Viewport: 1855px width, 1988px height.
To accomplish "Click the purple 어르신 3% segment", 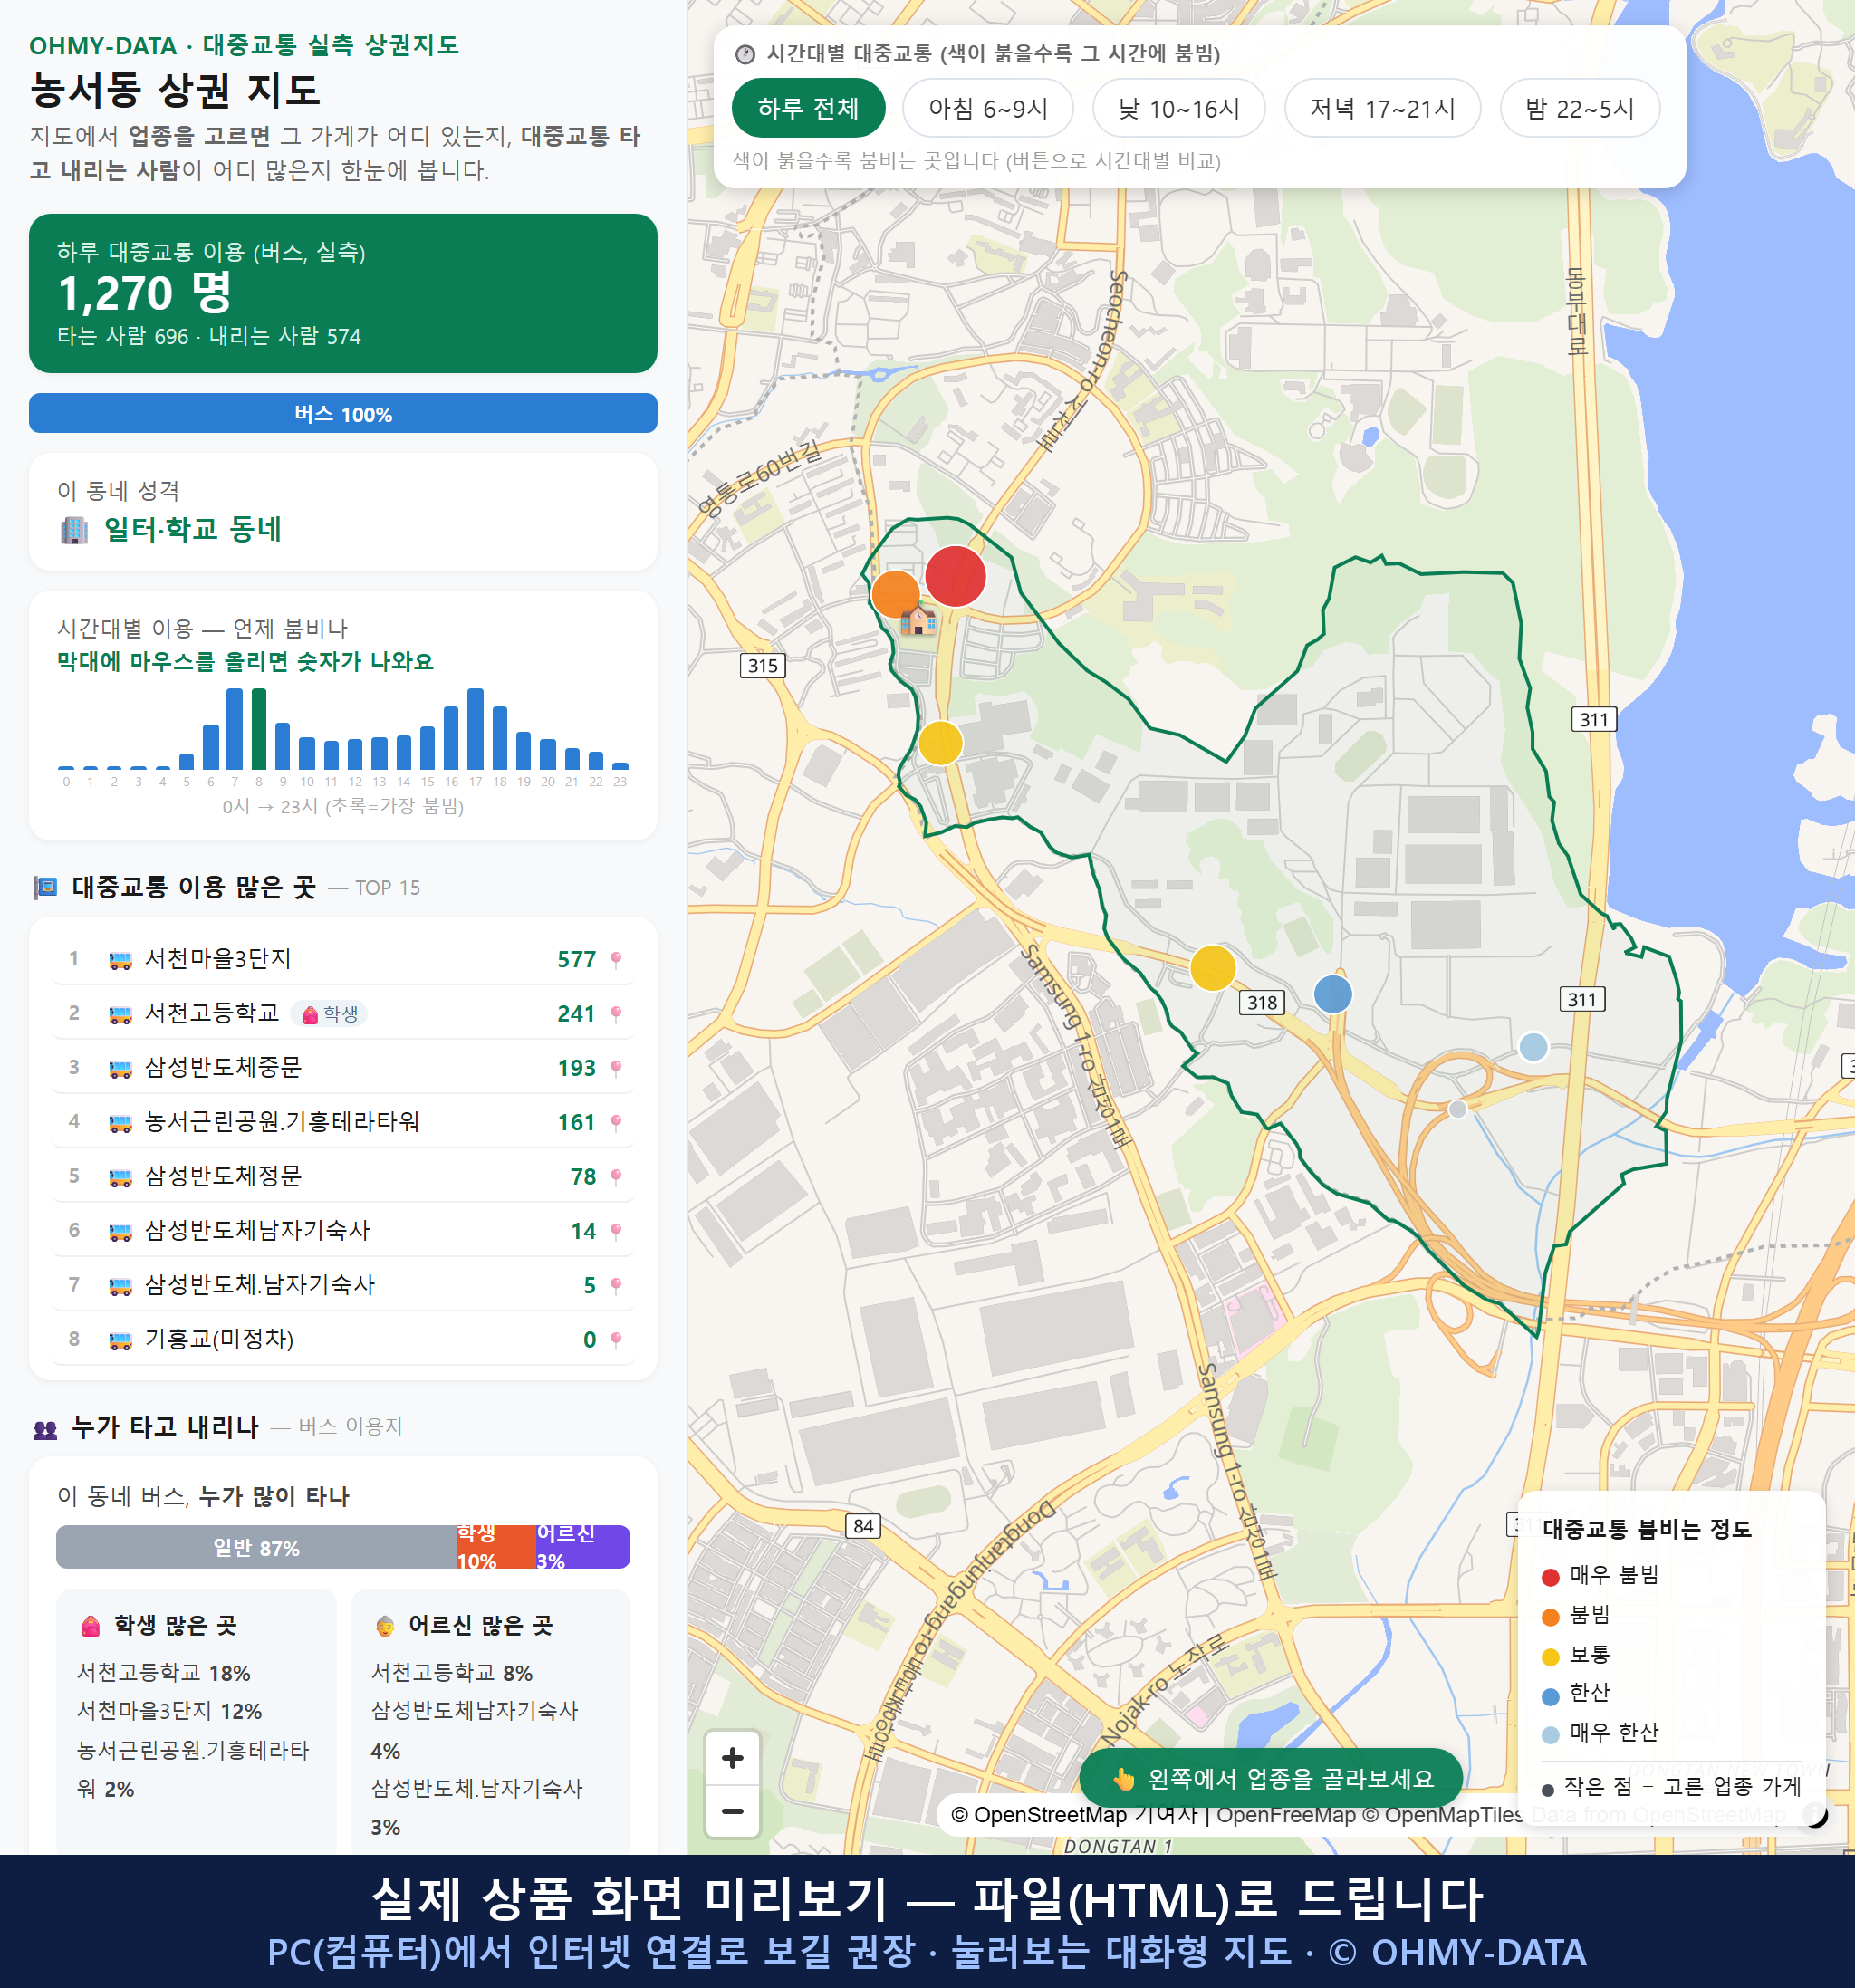I will pos(583,1547).
